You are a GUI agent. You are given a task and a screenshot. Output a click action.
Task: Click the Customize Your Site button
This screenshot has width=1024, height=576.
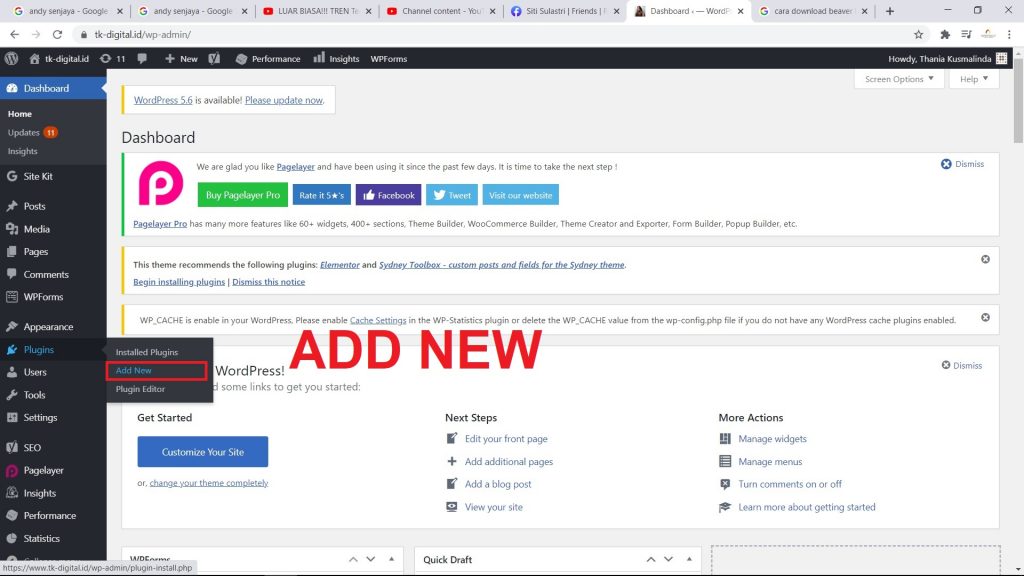[x=202, y=451]
